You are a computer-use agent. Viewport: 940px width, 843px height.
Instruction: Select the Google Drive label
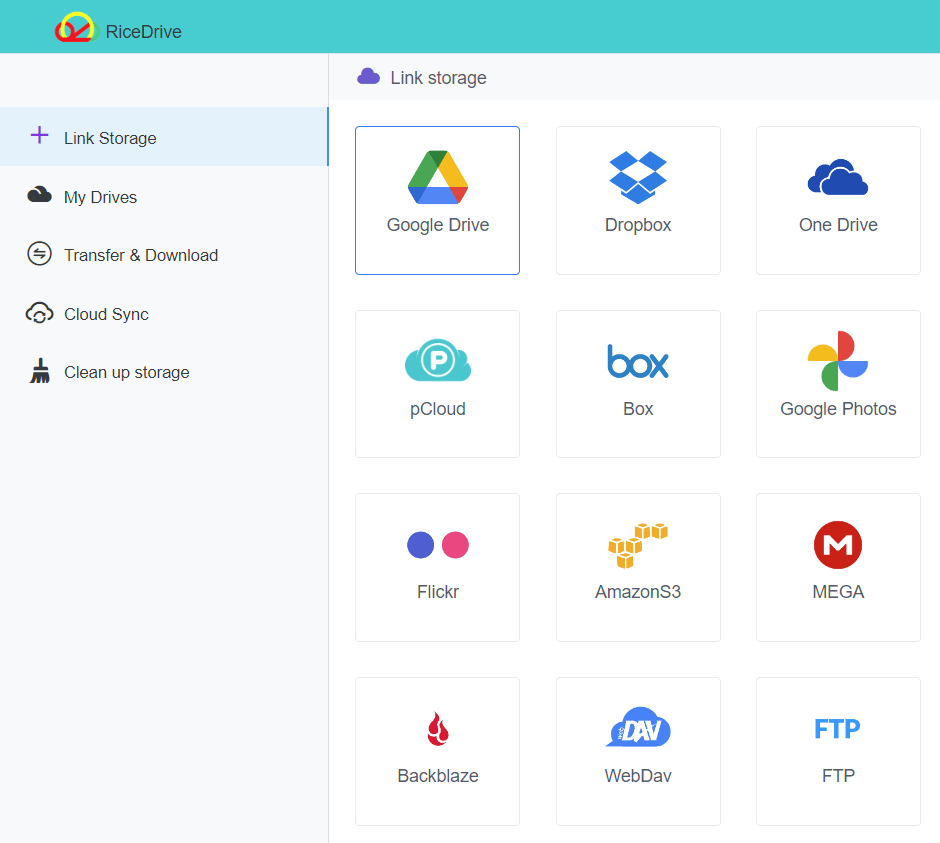coord(438,225)
